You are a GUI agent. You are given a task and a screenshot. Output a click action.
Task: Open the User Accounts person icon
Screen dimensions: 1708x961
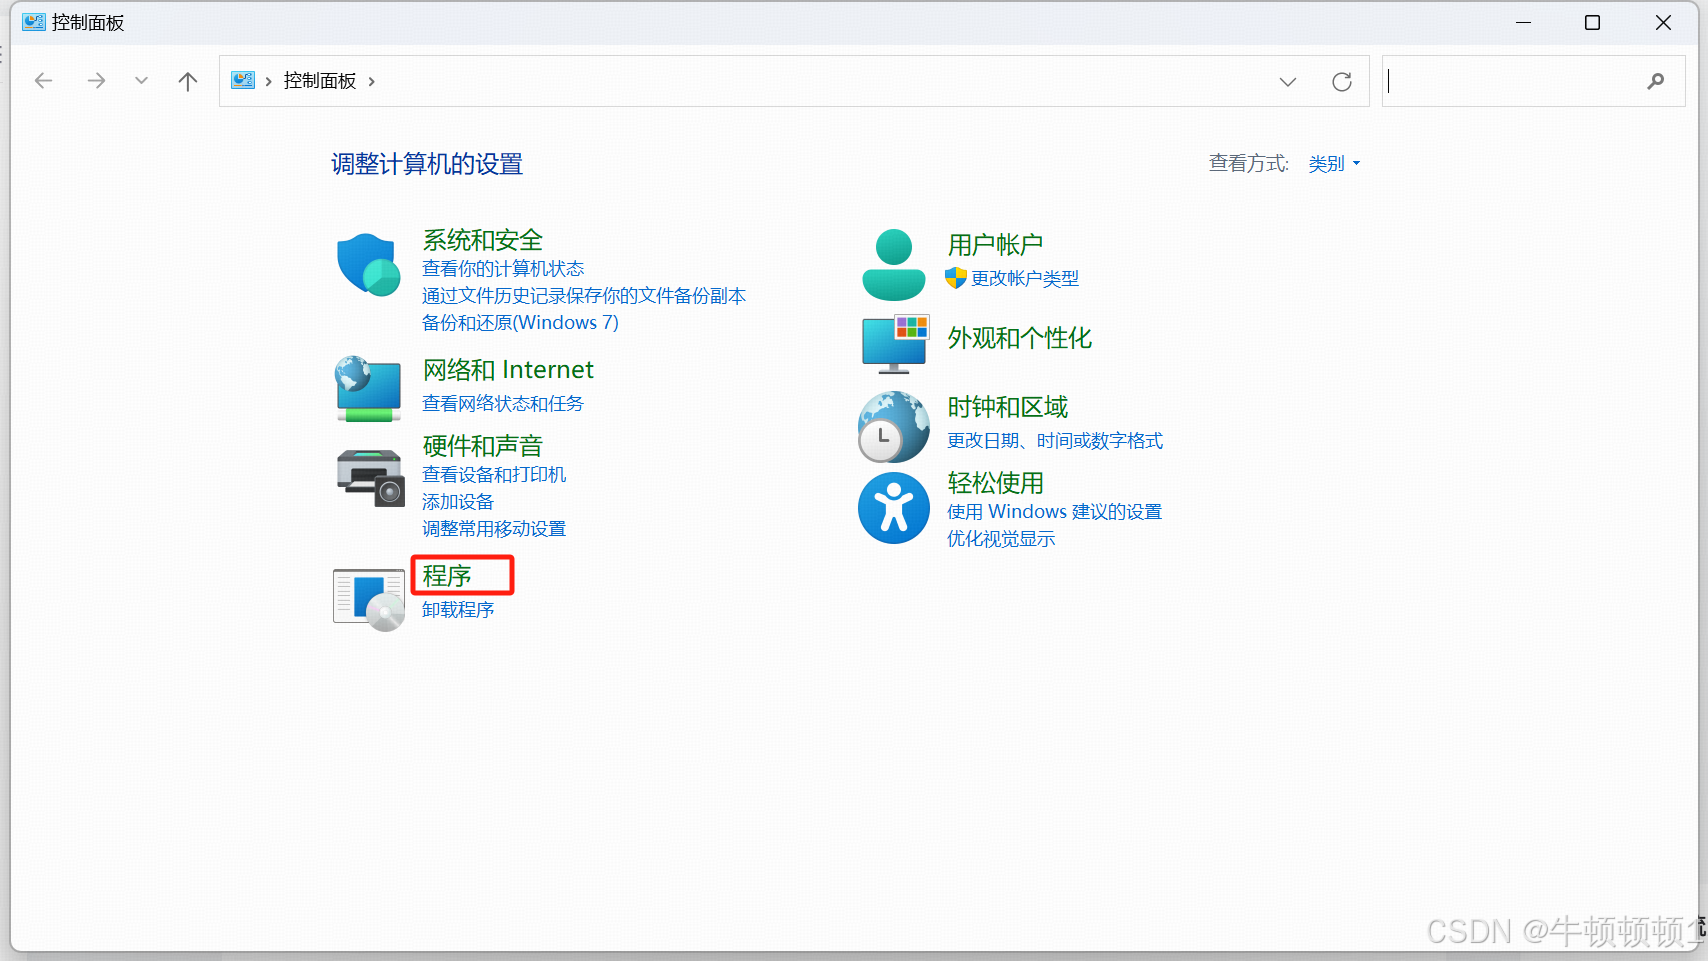click(893, 265)
